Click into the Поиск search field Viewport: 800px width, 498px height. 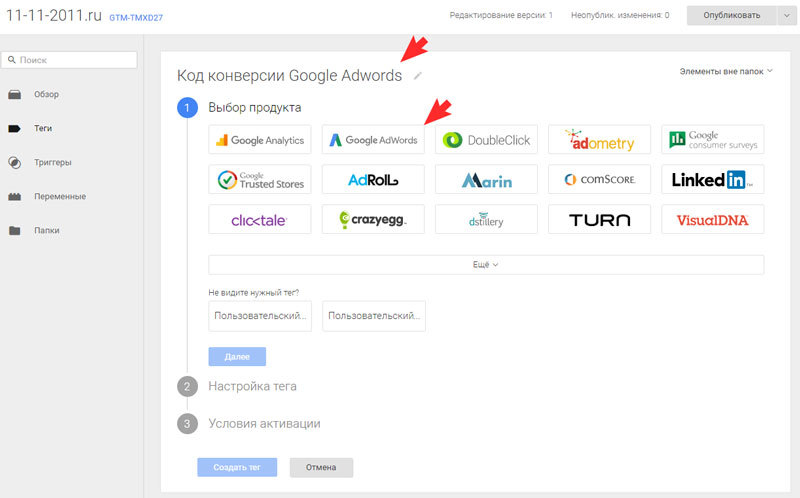click(69, 60)
